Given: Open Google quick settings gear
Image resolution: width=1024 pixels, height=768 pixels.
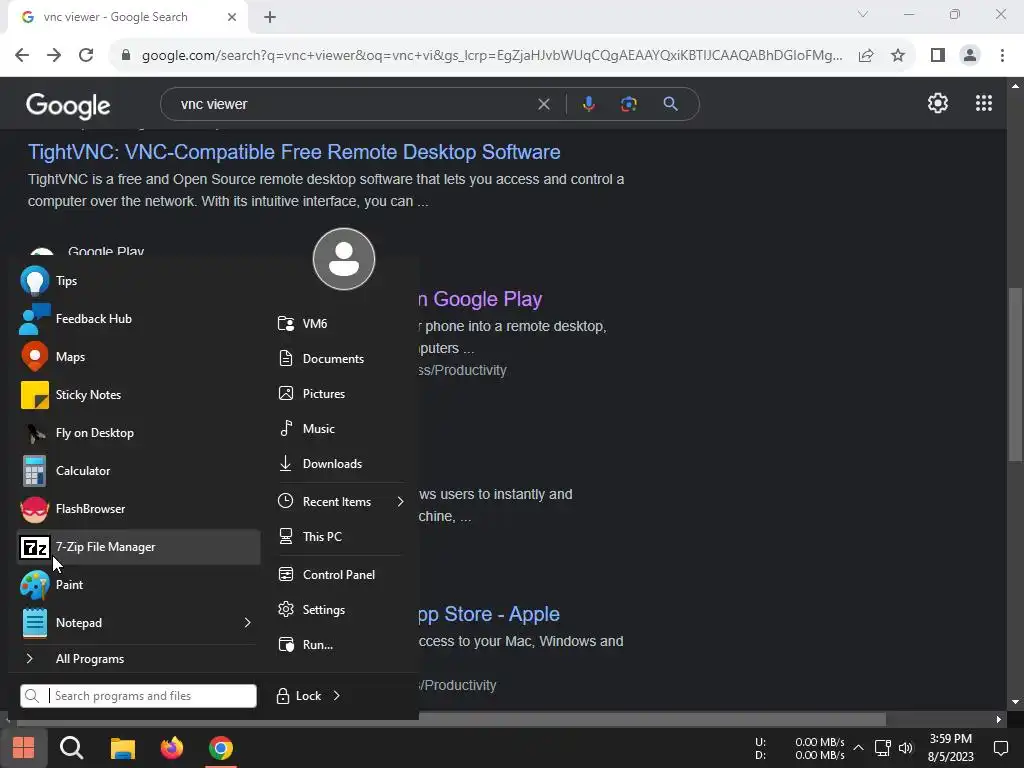Looking at the screenshot, I should [938, 103].
